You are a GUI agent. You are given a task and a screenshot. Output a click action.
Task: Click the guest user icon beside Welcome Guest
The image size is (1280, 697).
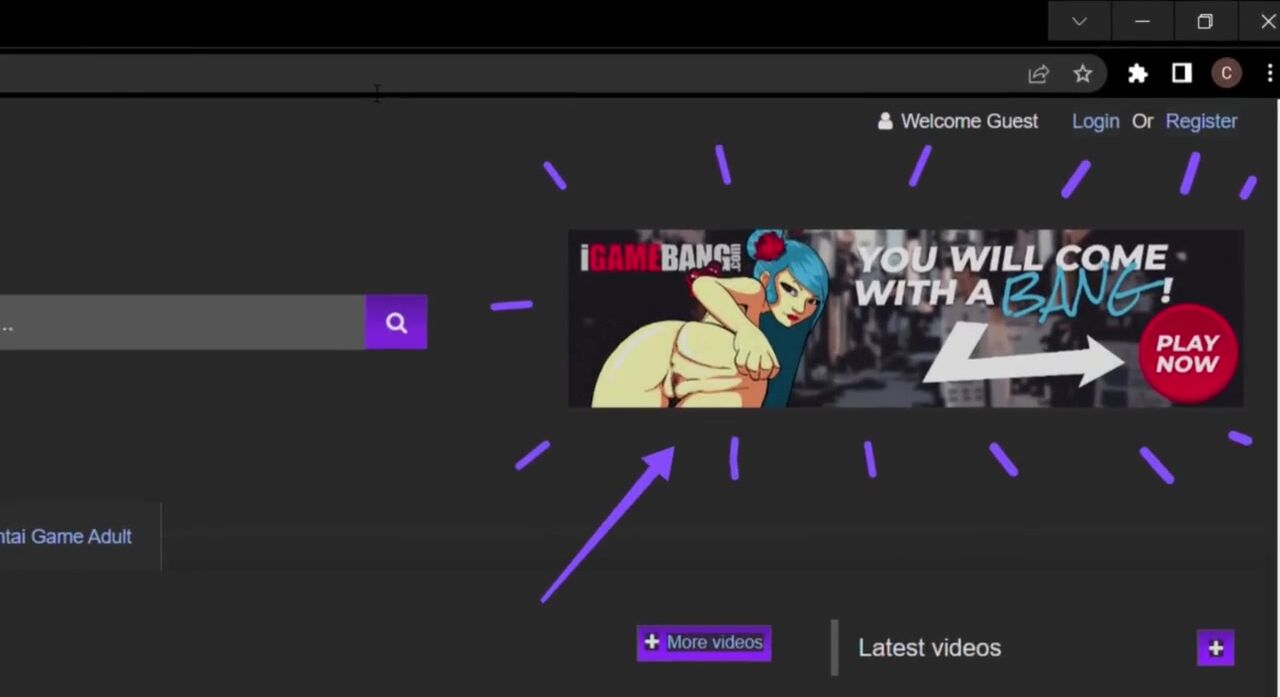click(x=884, y=121)
